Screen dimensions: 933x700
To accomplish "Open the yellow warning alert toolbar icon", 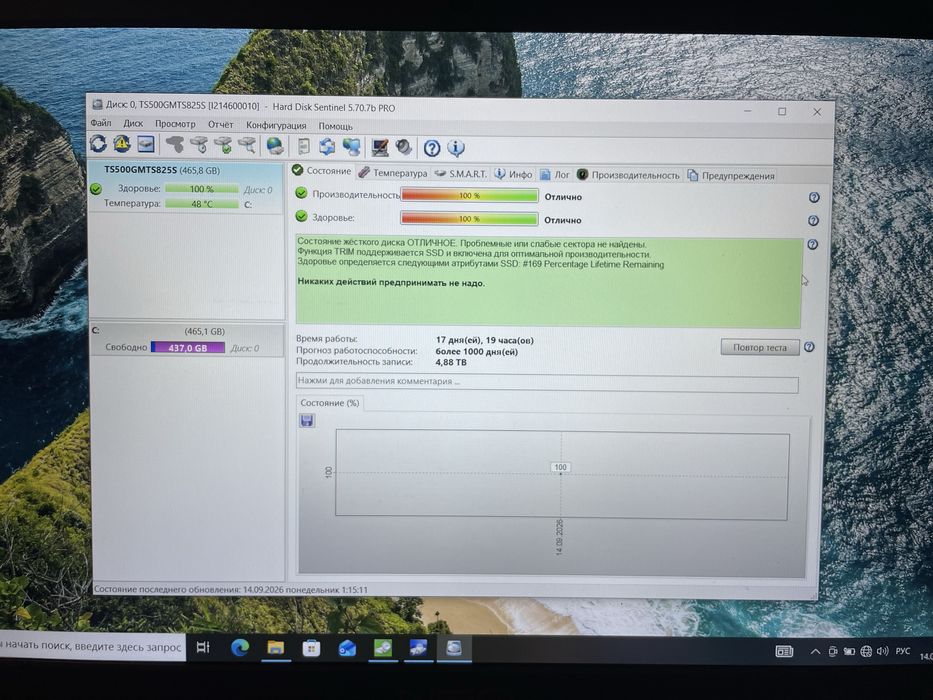I will point(122,143).
